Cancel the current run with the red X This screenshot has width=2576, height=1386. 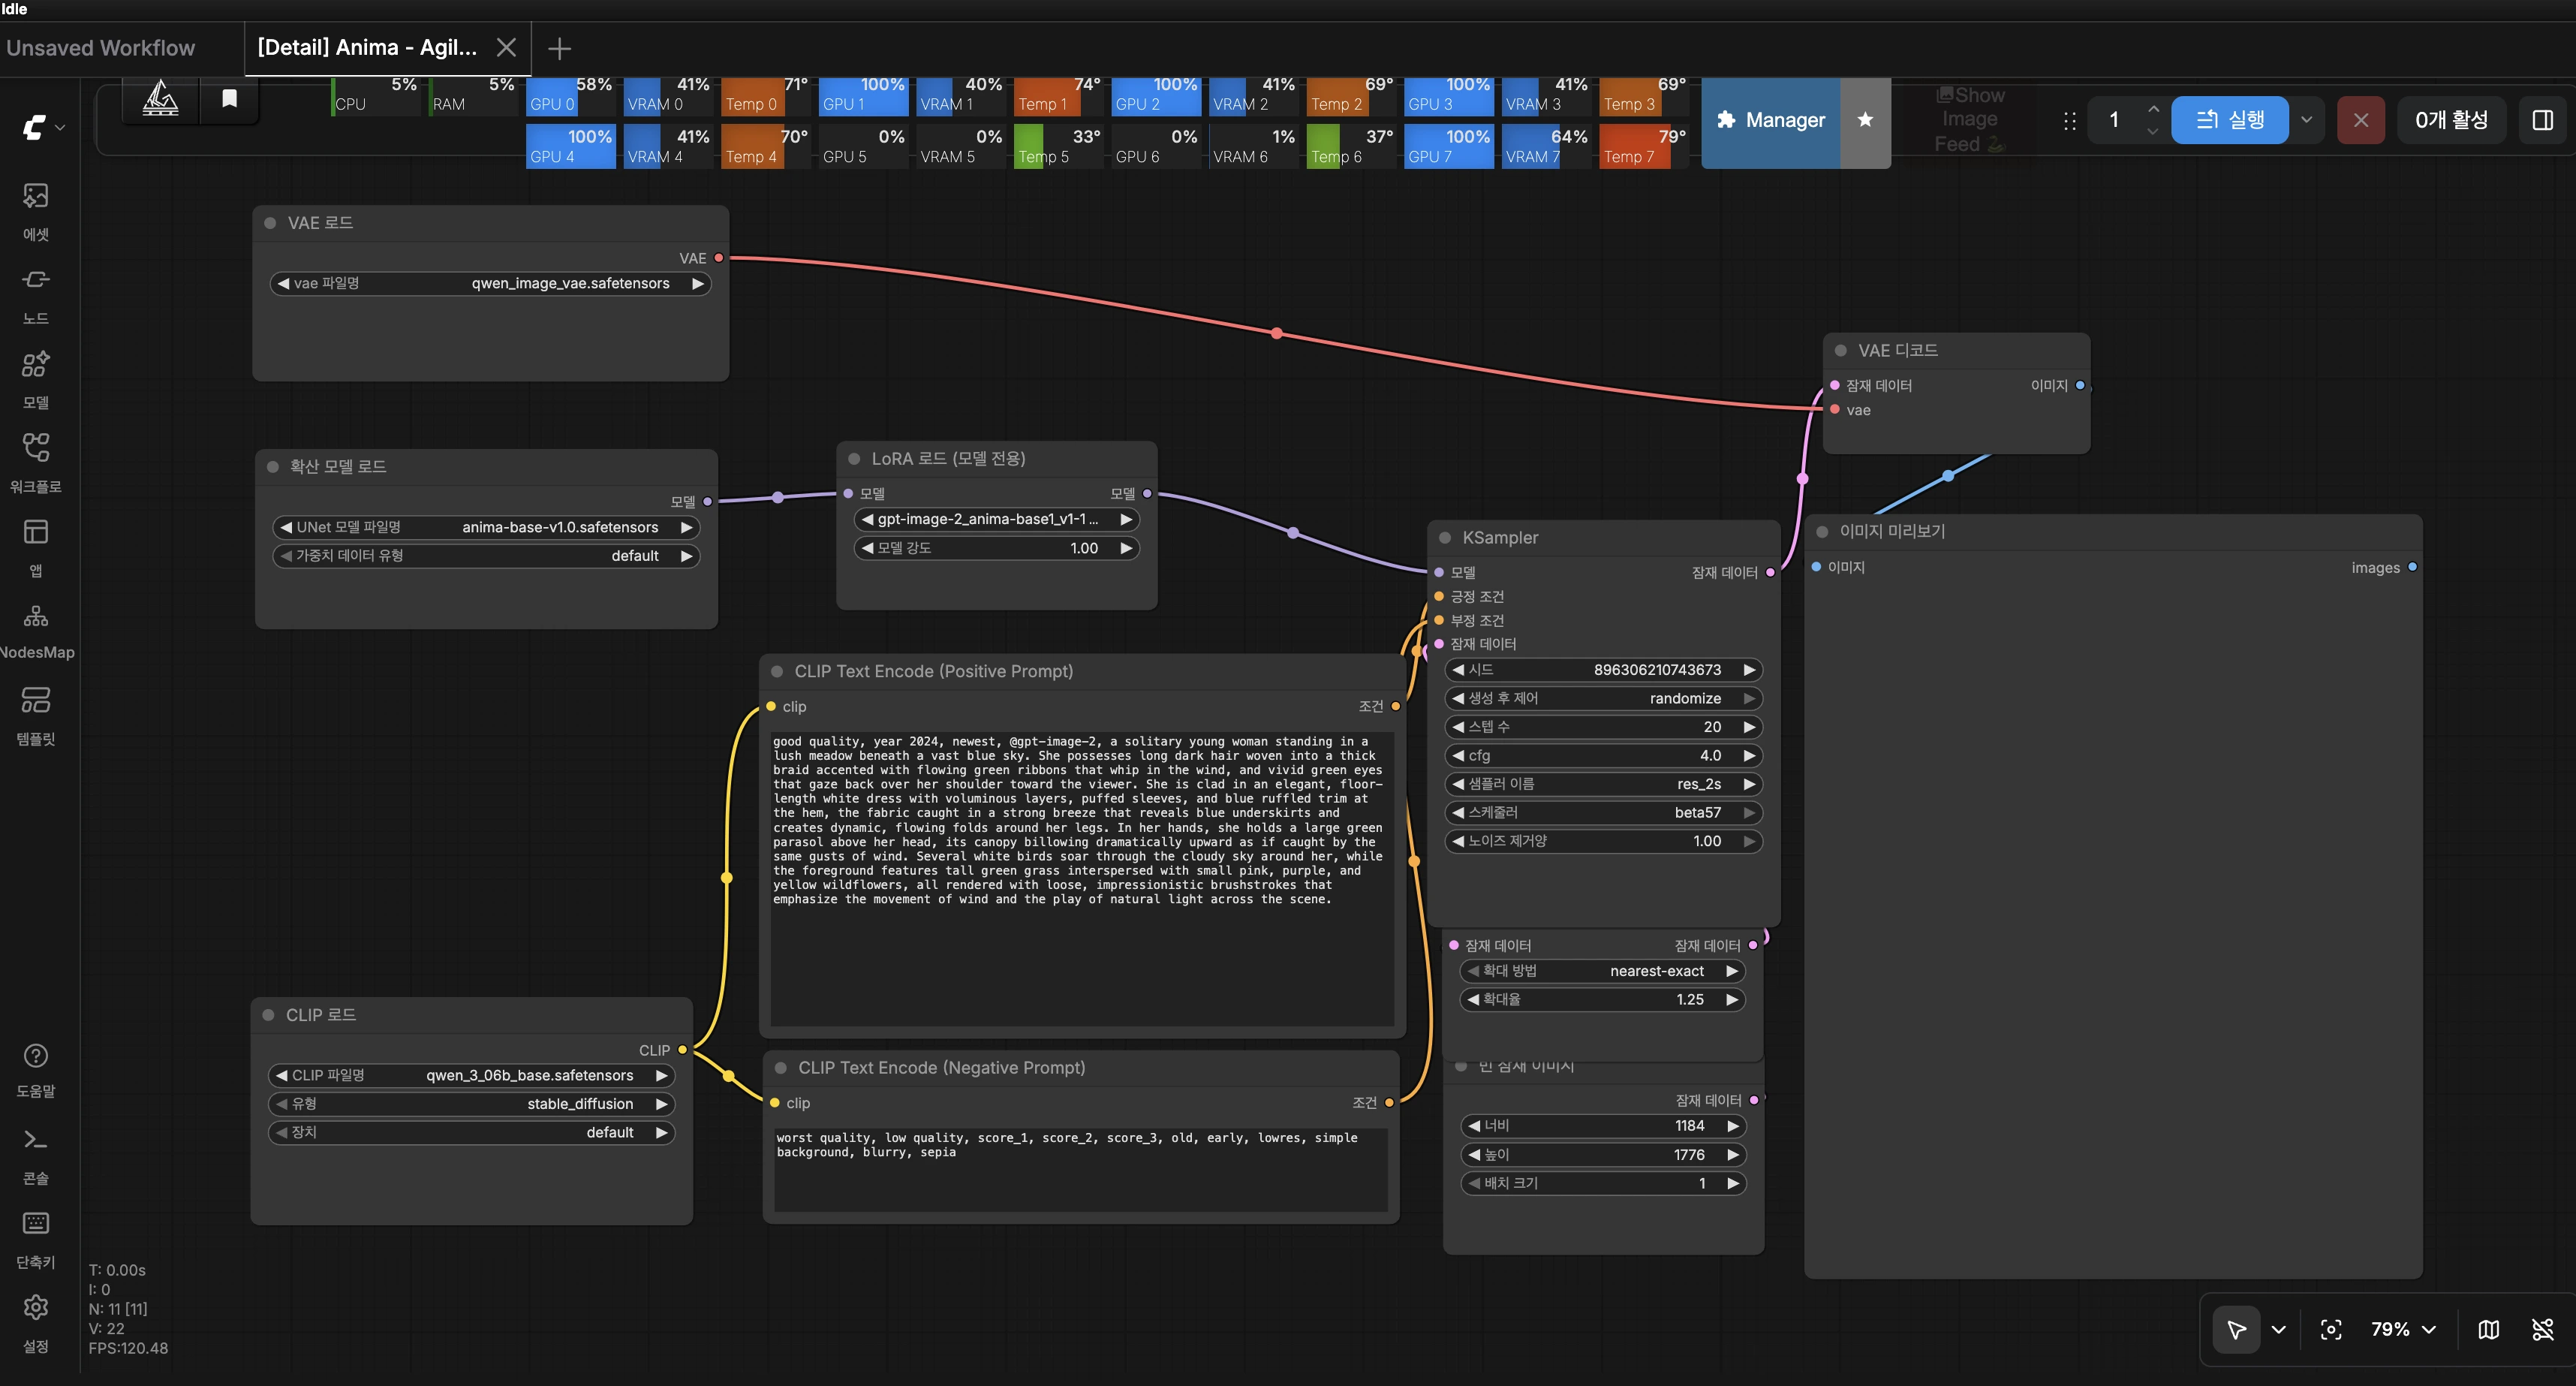click(2361, 120)
